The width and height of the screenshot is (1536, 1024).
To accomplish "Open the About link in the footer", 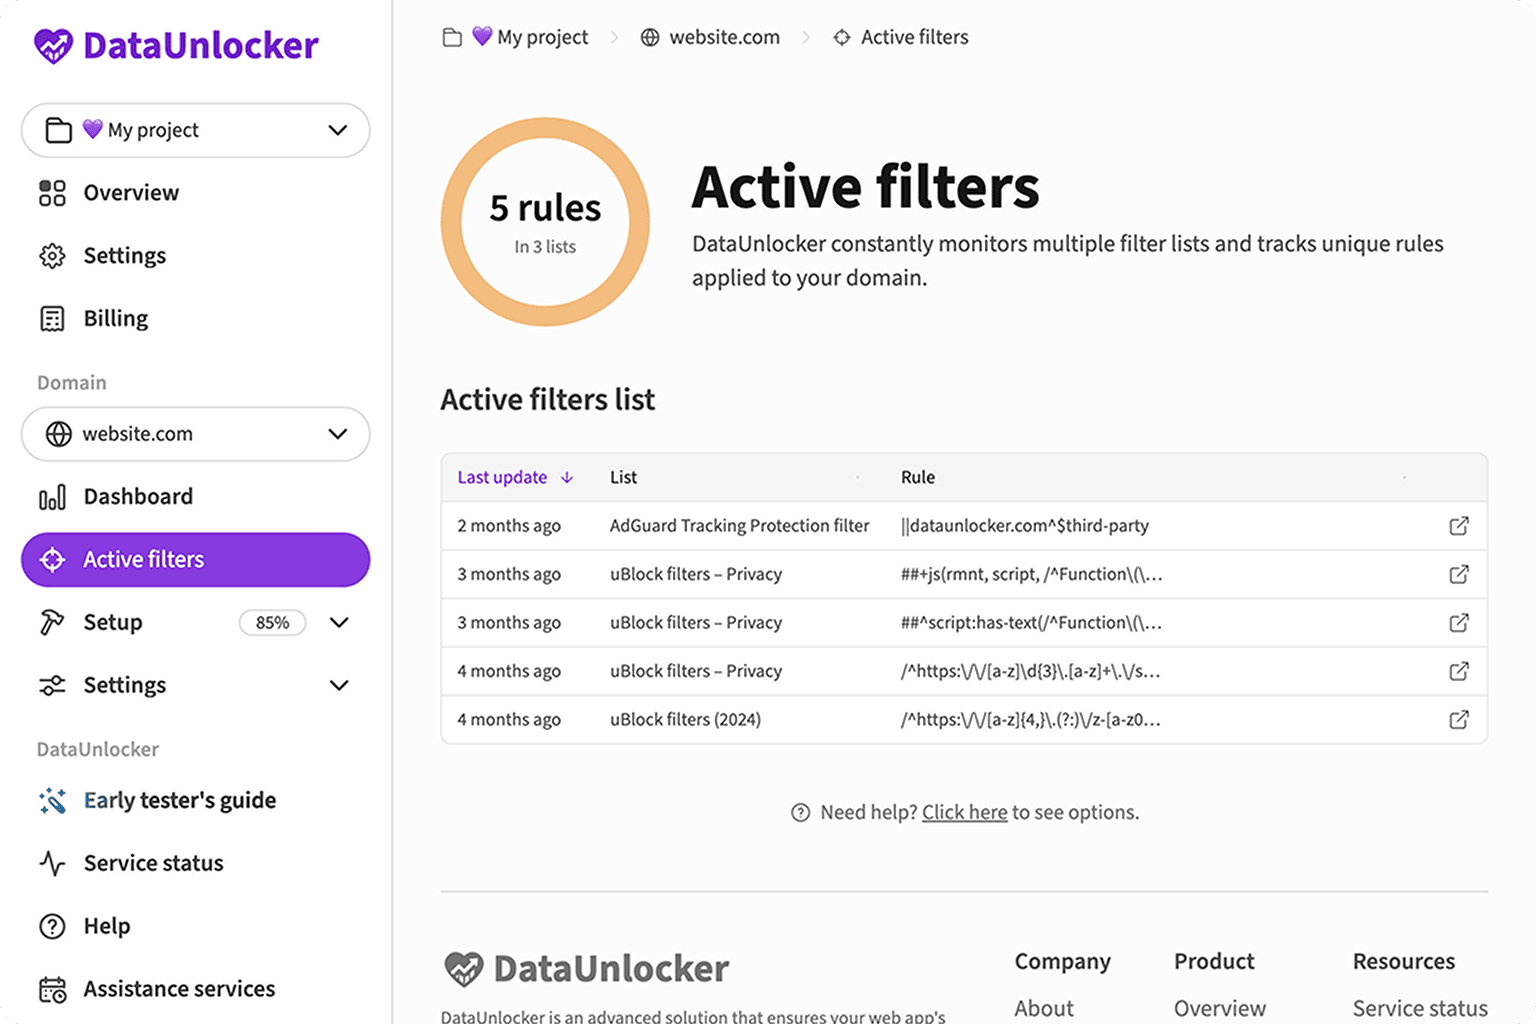I will [1043, 1008].
